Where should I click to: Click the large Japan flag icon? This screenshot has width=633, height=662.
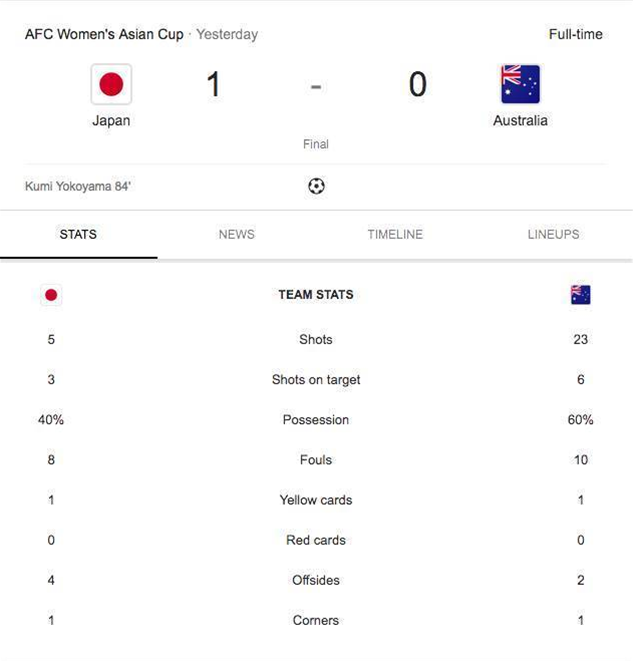(111, 84)
